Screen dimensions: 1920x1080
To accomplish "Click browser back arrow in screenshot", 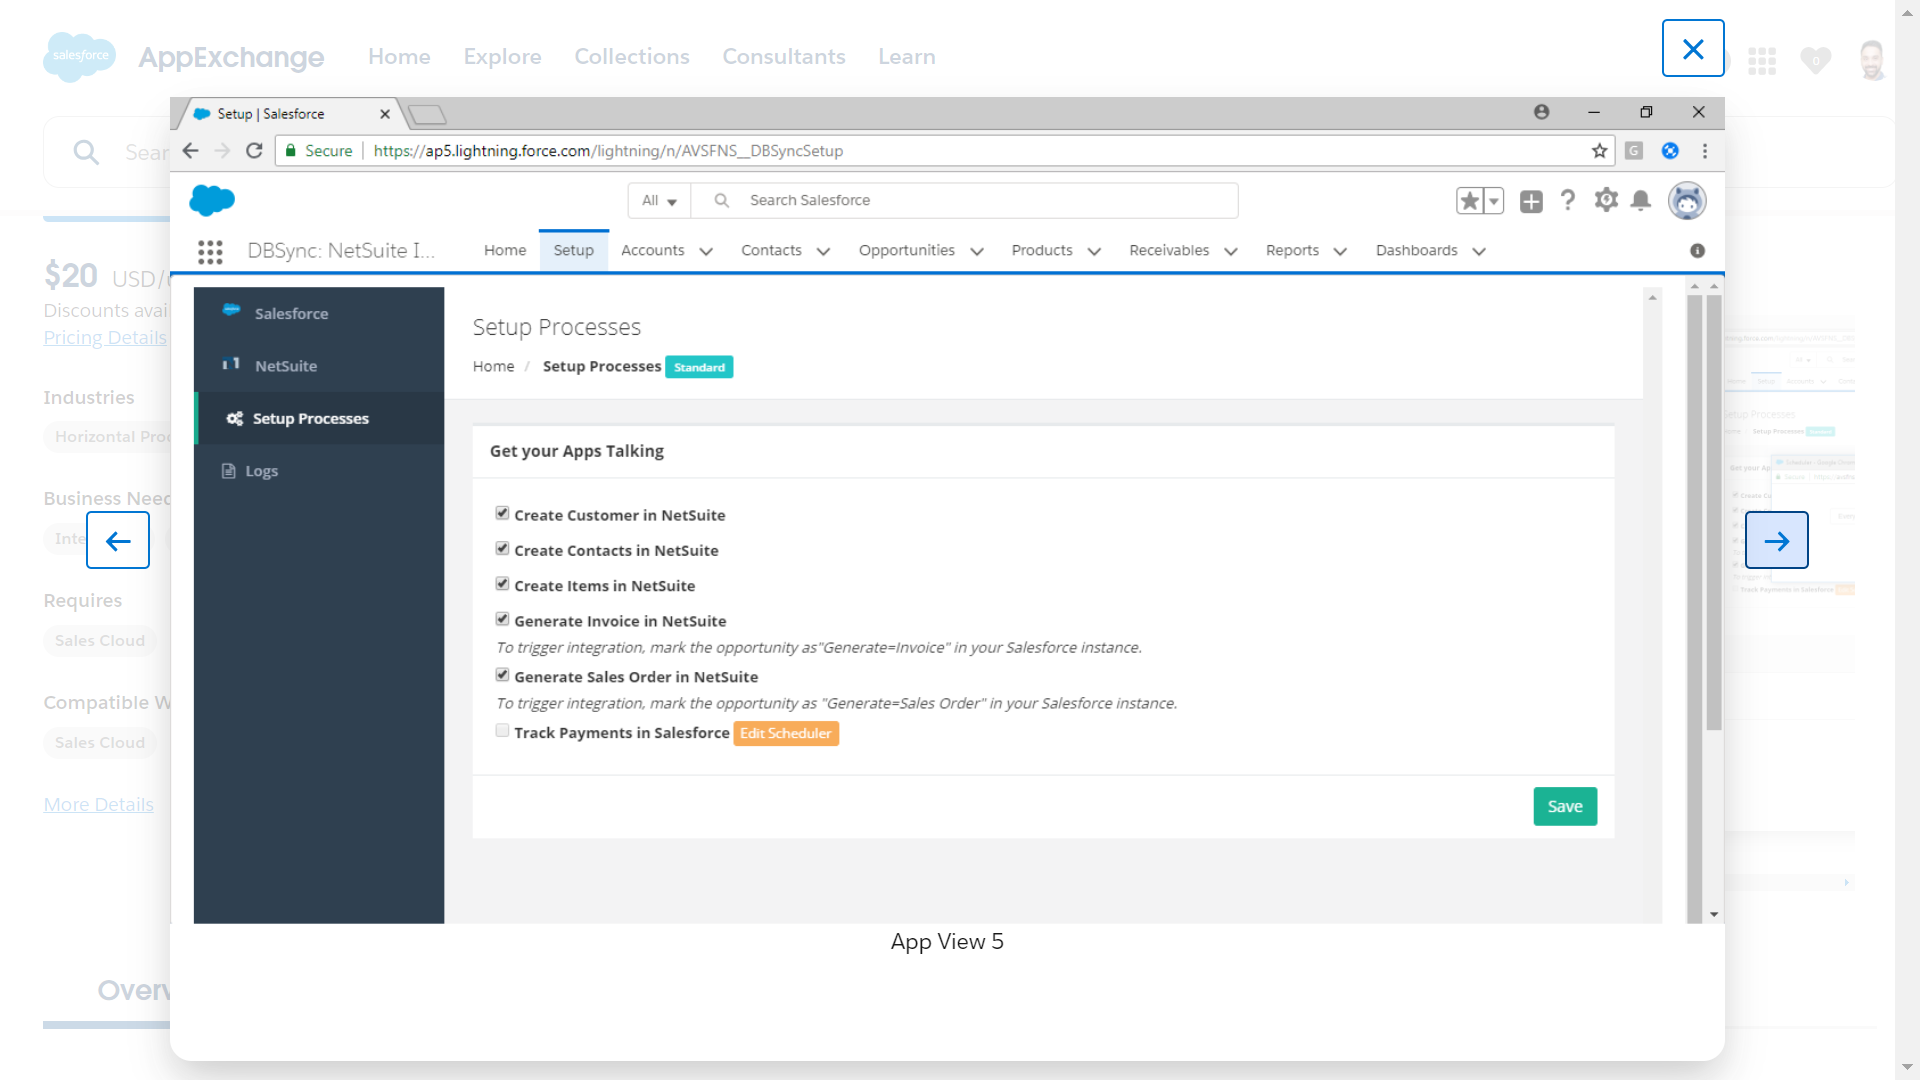I will [190, 151].
